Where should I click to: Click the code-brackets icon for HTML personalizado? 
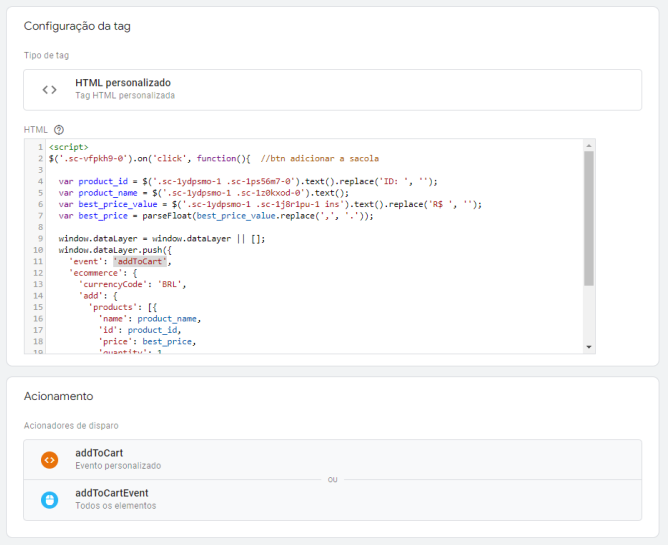point(49,89)
